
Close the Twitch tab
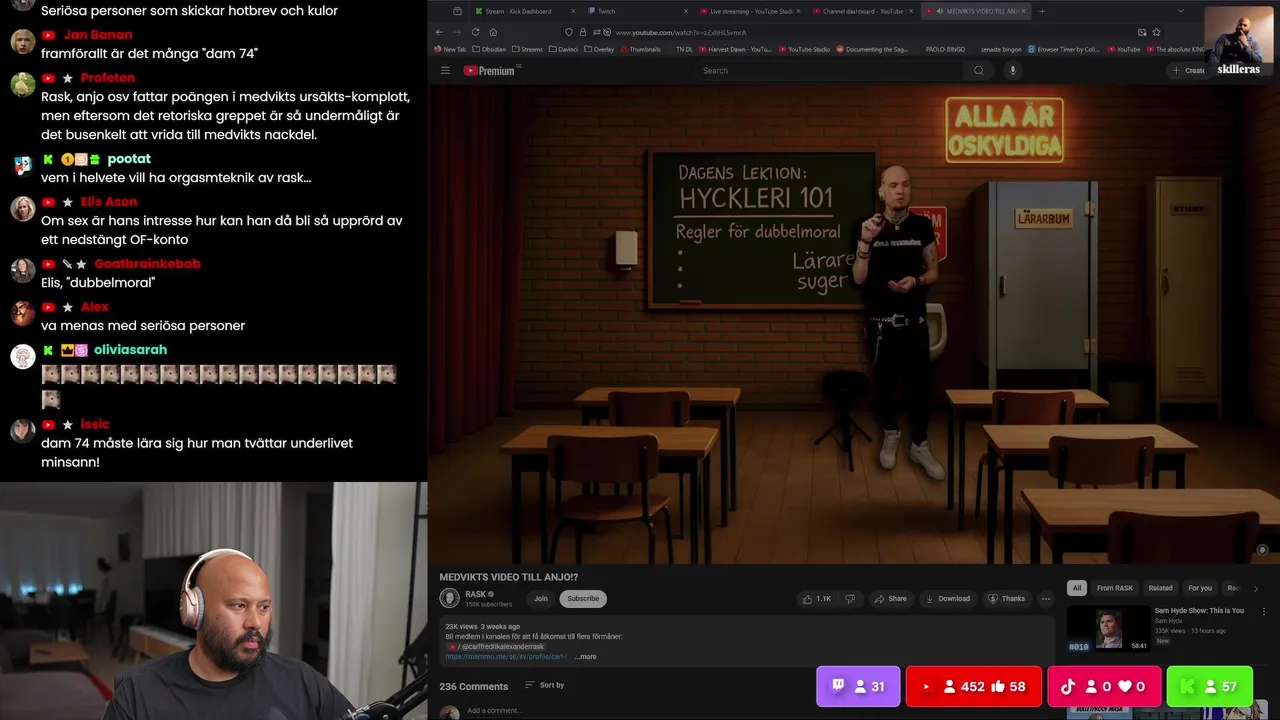coord(686,11)
